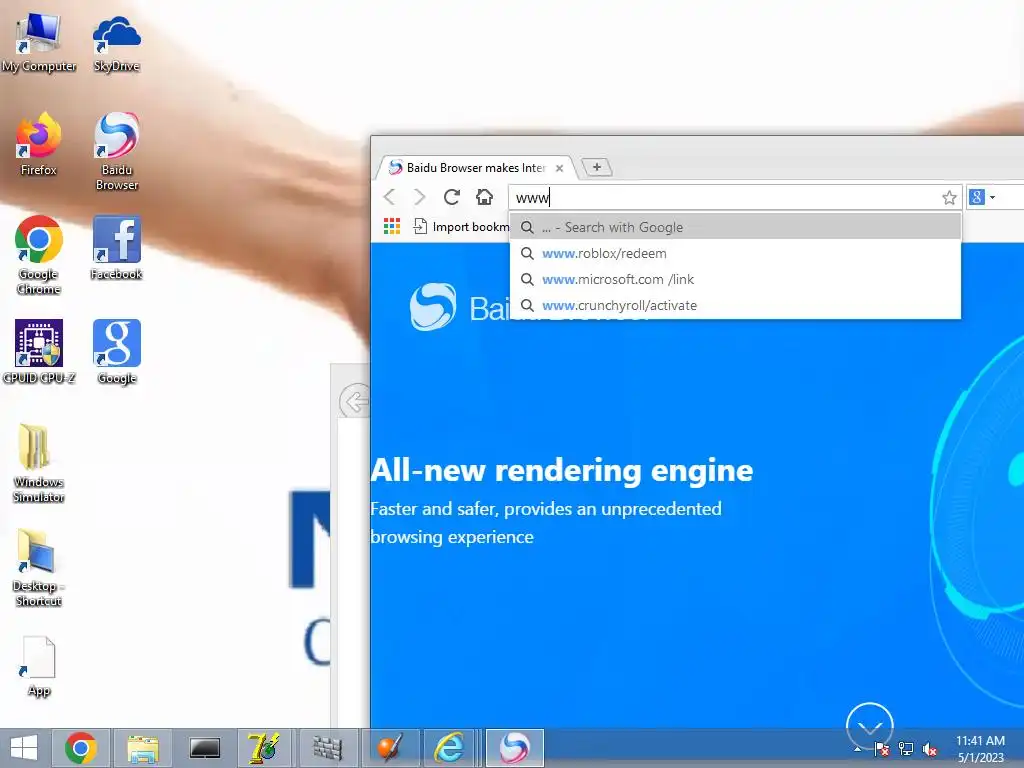Screen dimensions: 1024x768
Task: Close the Baidu Browser tab
Action: tap(560, 168)
